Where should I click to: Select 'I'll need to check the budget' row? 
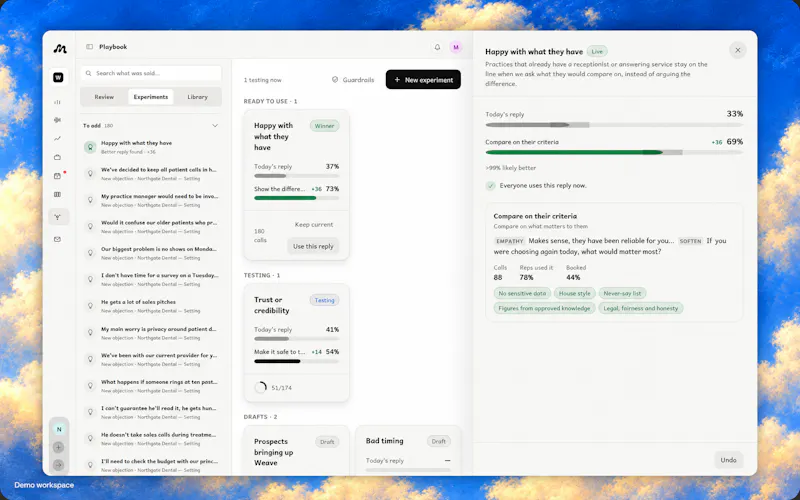click(151, 465)
